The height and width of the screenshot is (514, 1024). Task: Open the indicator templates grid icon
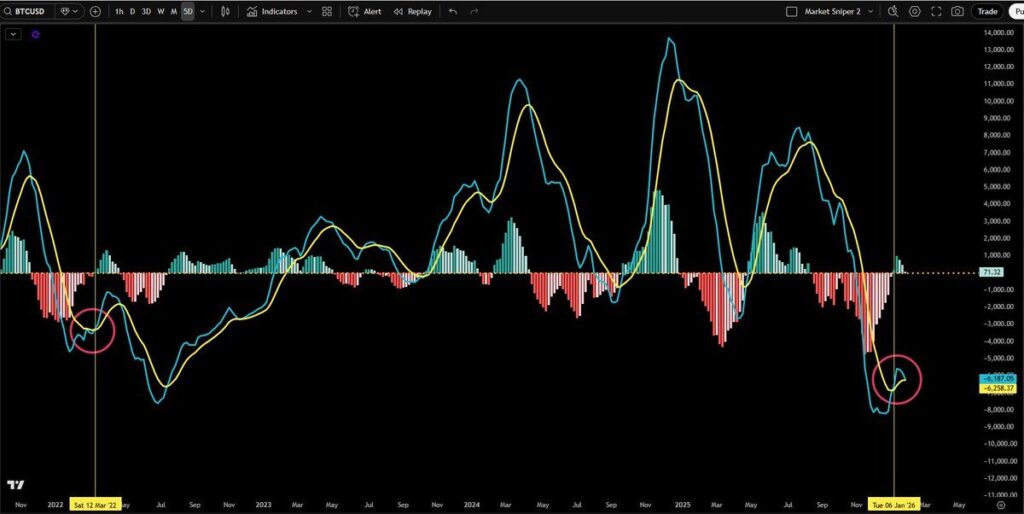pyautogui.click(x=326, y=11)
